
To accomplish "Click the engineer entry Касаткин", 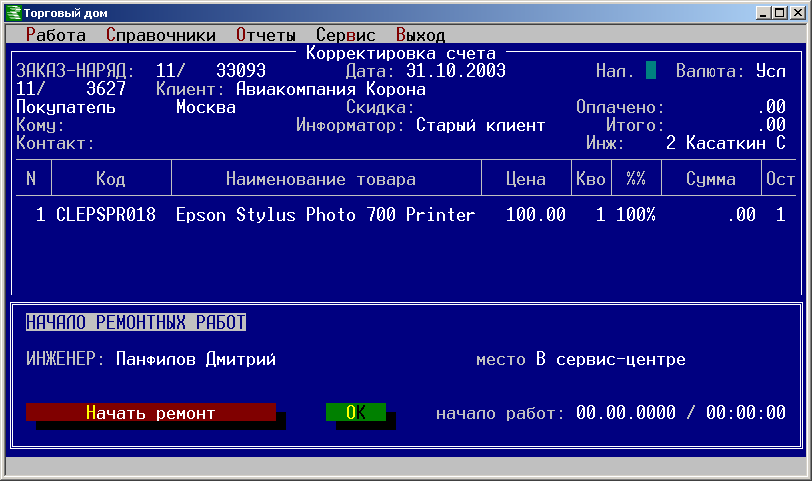I will tap(726, 142).
